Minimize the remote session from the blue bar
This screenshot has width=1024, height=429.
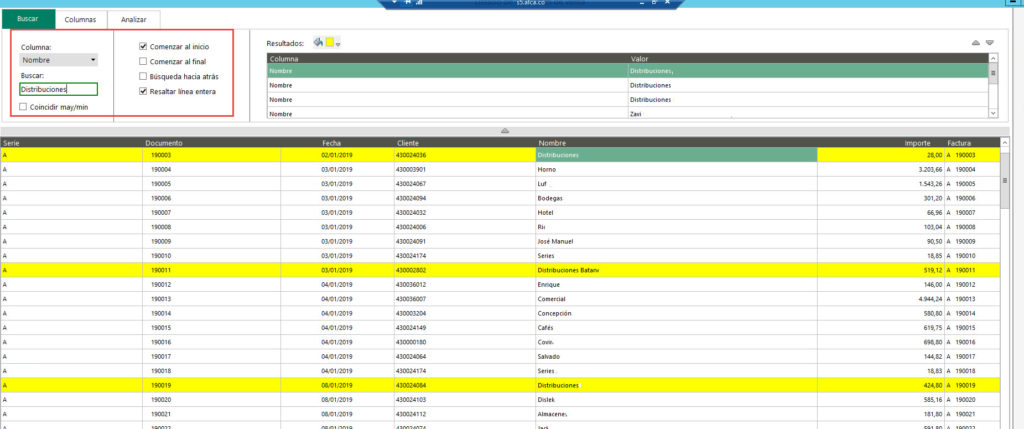click(642, 3)
